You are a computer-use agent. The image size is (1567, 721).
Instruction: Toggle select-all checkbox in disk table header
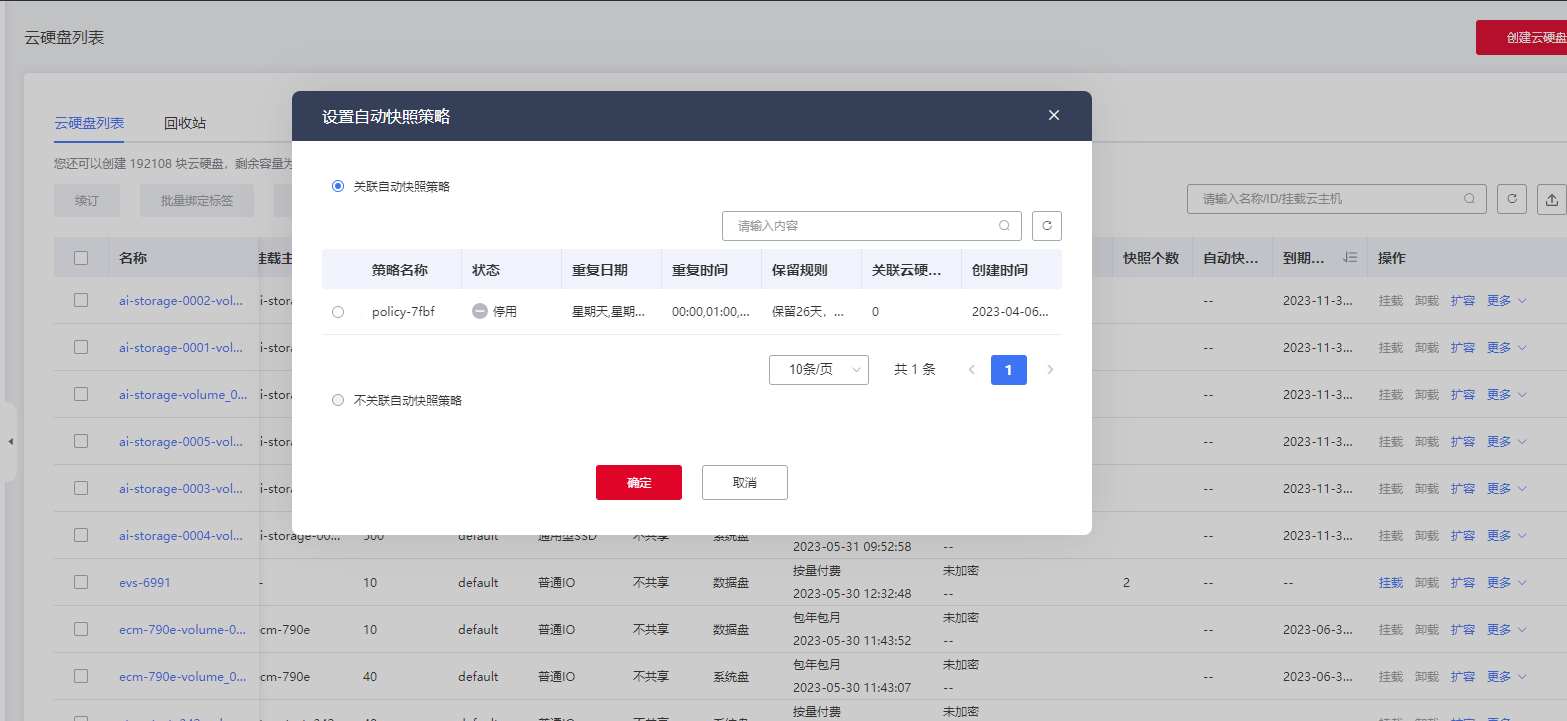(x=81, y=258)
